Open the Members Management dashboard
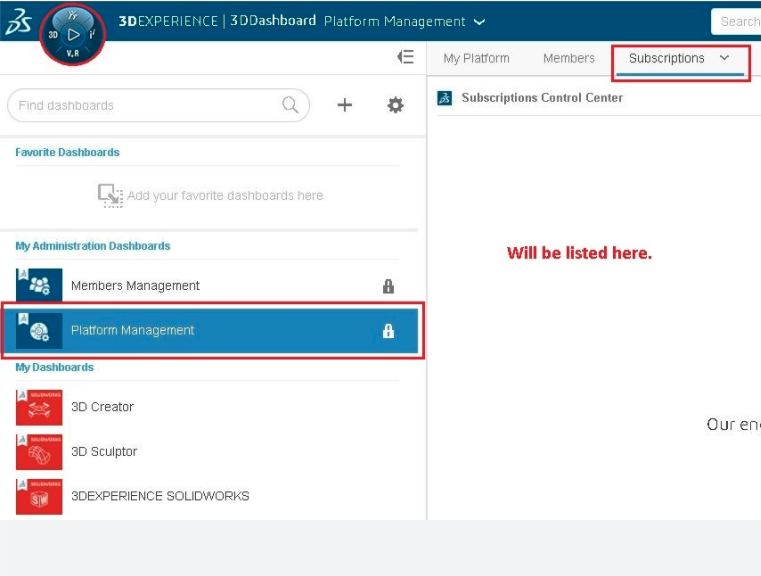The height and width of the screenshot is (576, 761). pyautogui.click(x=210, y=286)
